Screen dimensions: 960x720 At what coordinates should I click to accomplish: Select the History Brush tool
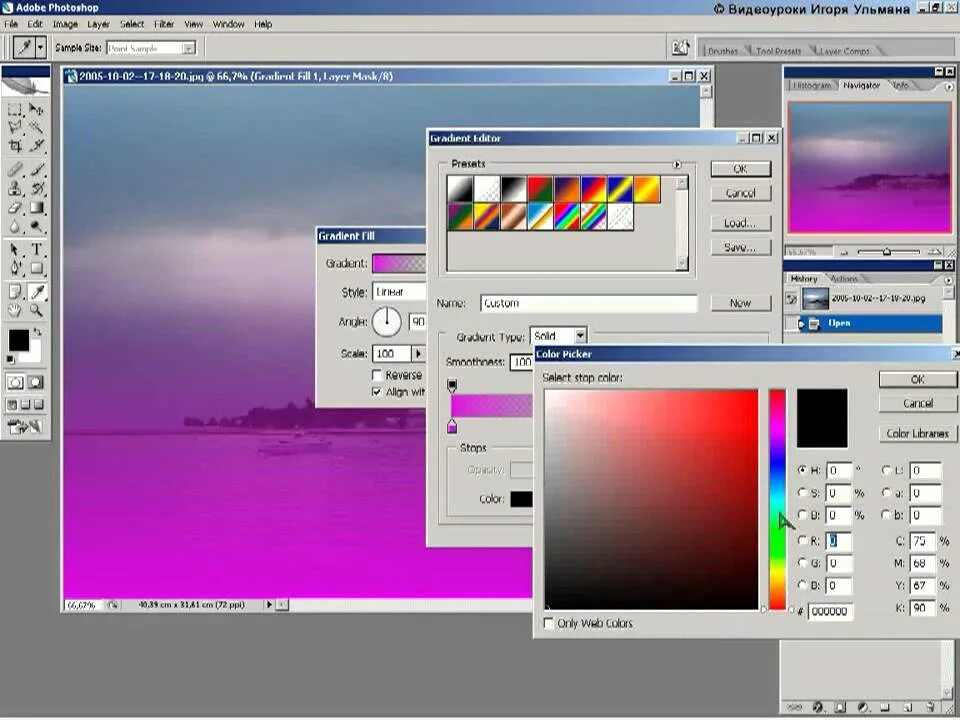point(37,189)
